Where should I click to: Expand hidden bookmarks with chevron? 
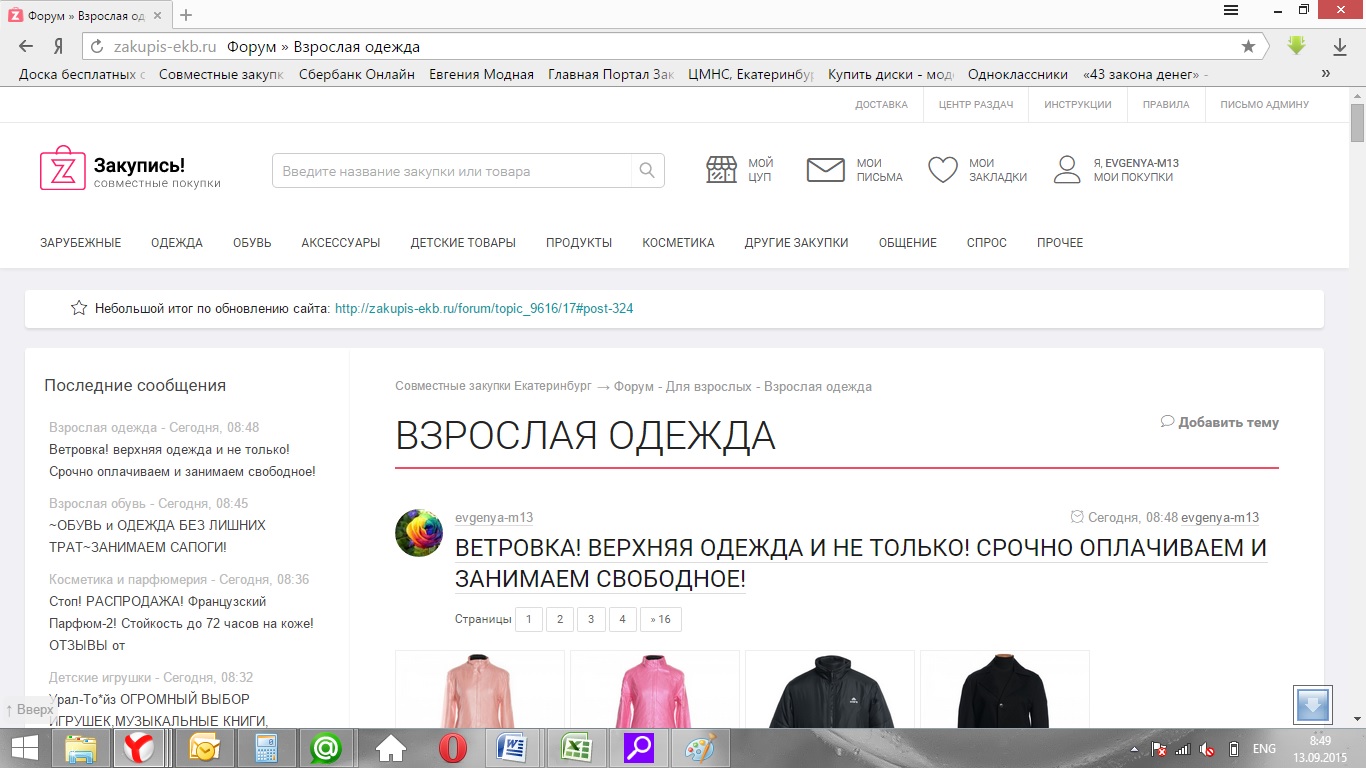(1326, 74)
